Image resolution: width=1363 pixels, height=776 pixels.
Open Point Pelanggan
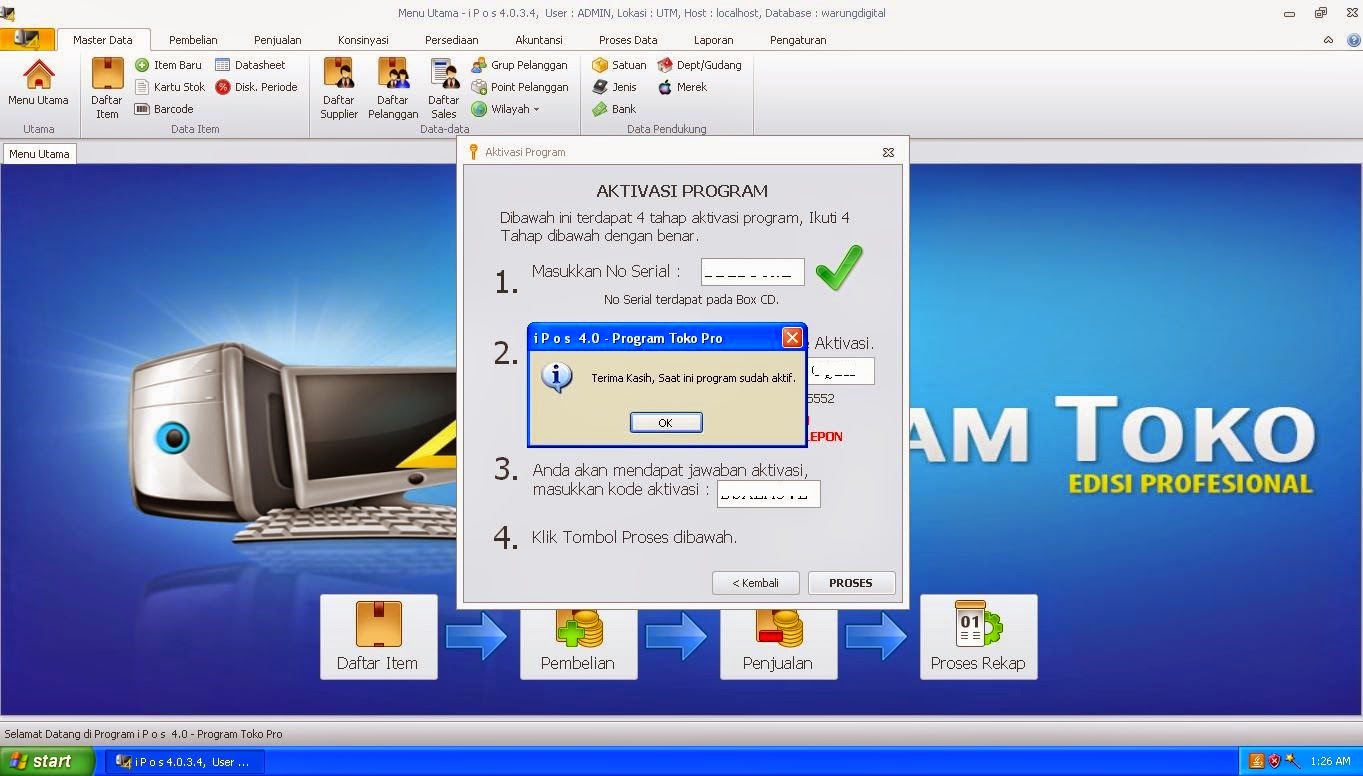click(520, 87)
